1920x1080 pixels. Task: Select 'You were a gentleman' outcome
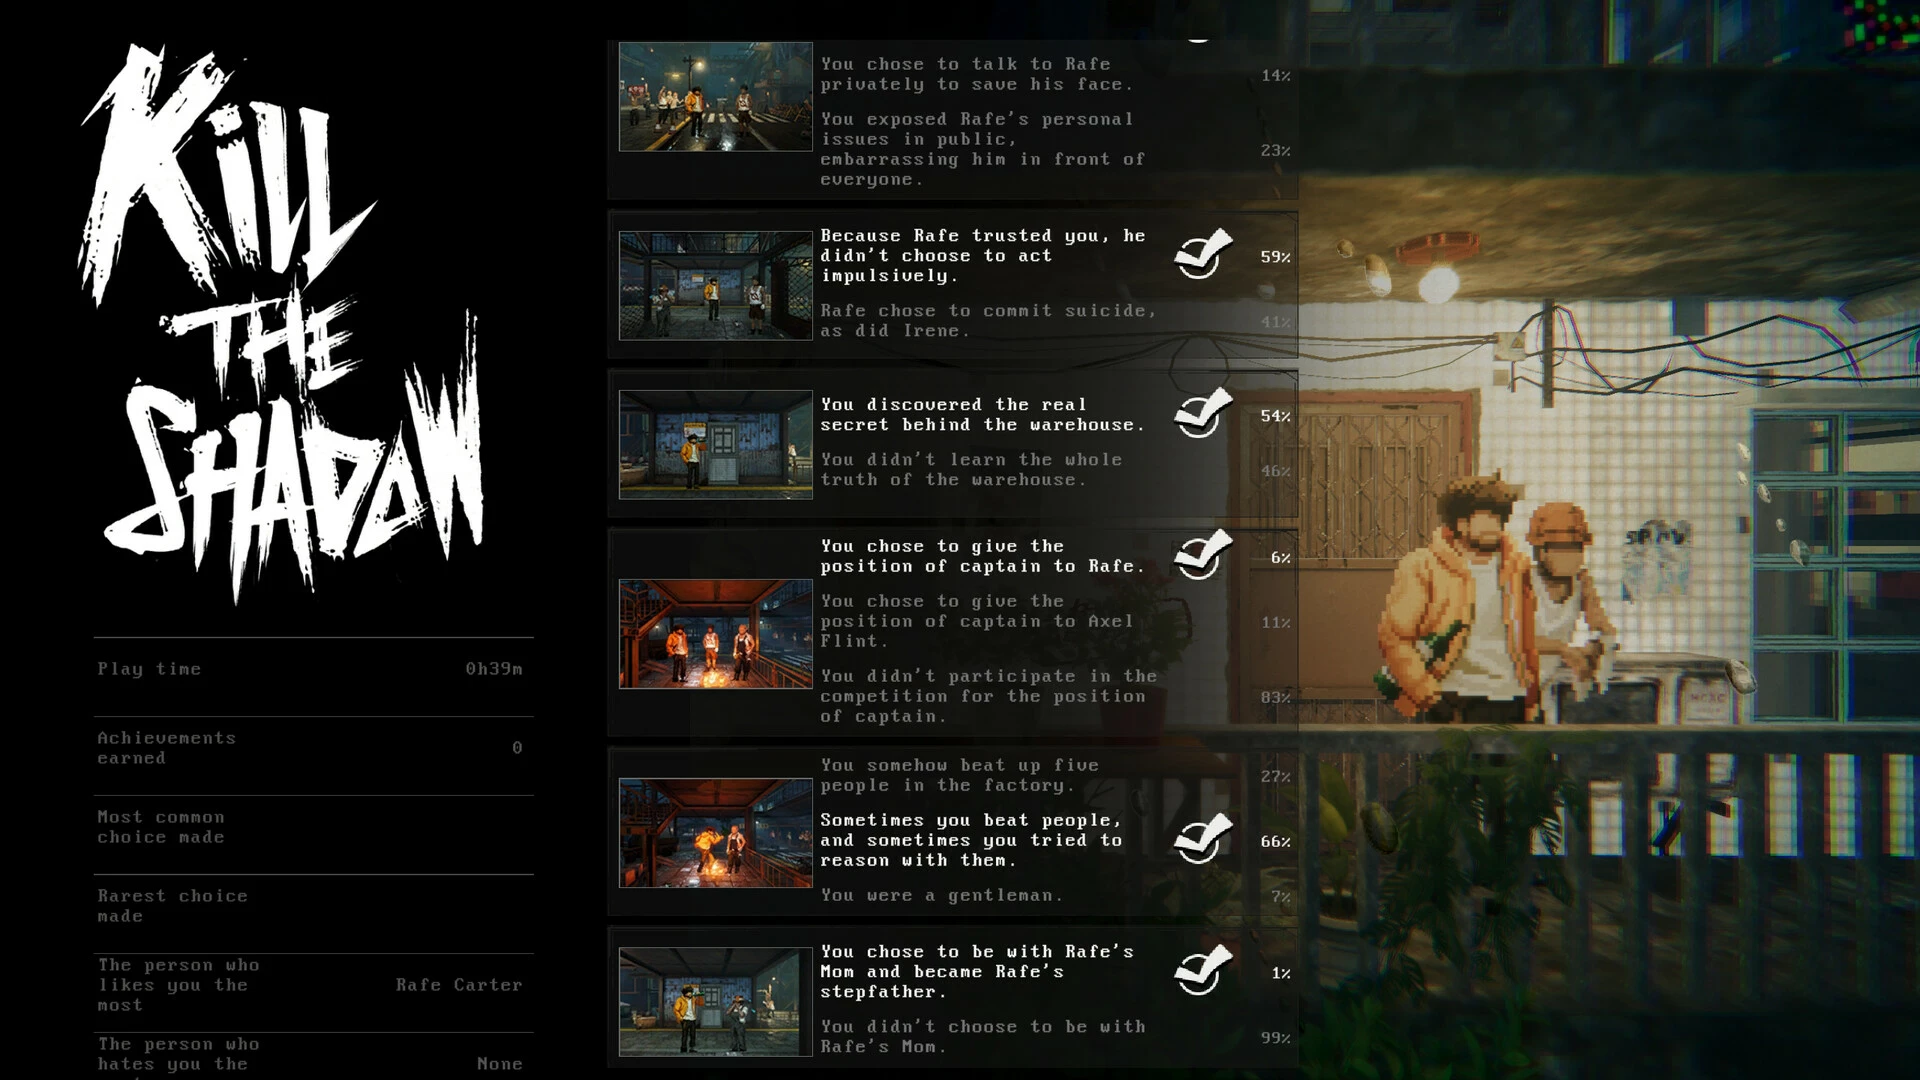click(942, 896)
